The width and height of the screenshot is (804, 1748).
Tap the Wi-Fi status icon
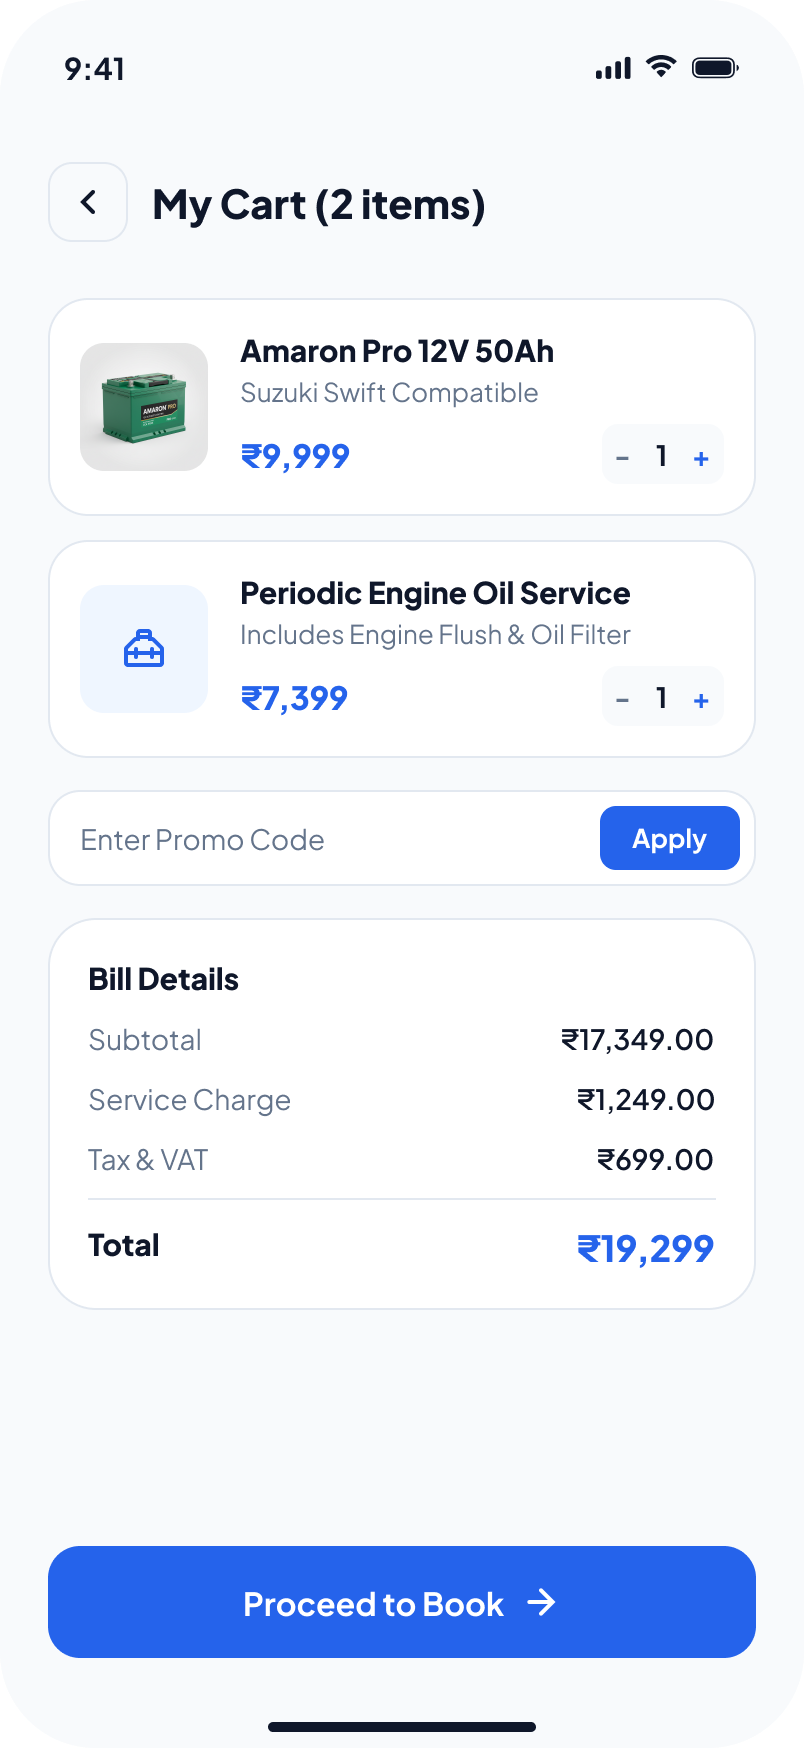(x=661, y=67)
